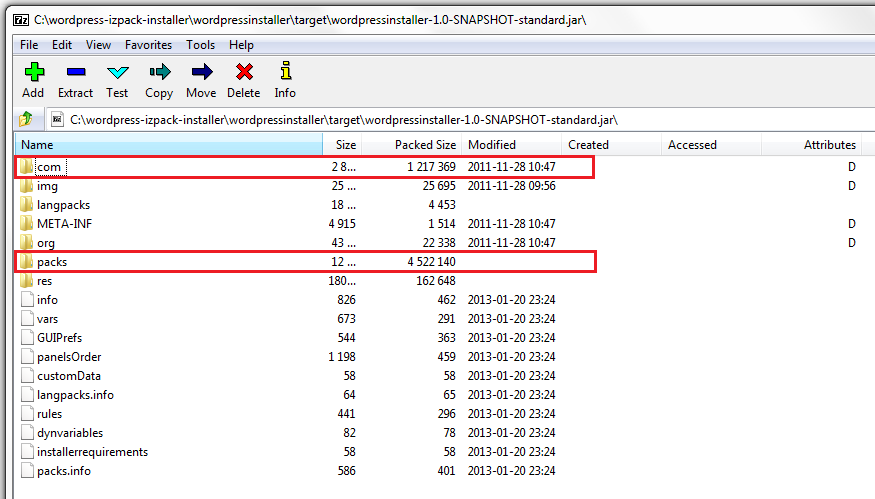Click the Copy toolbar icon
Screen dimensions: 875x499
(x=159, y=79)
